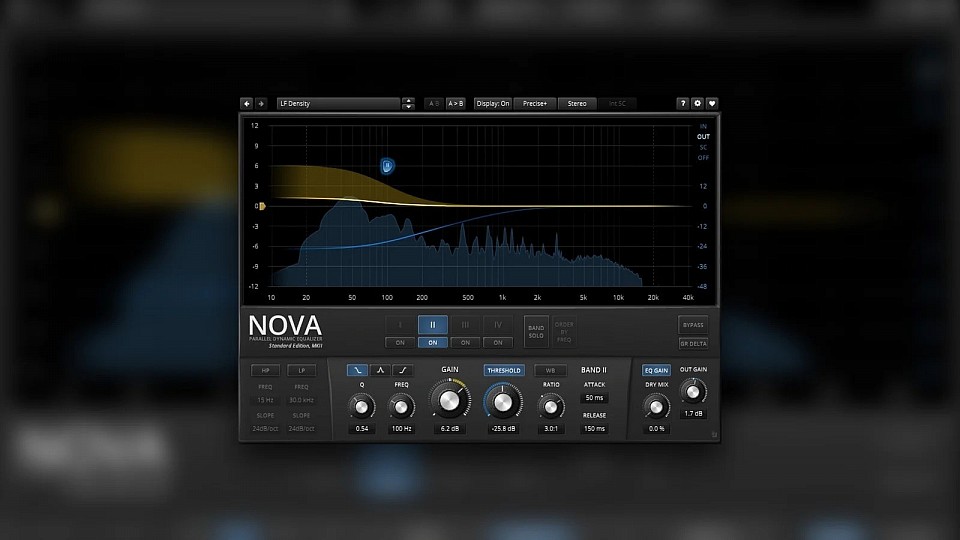
Task: Click the HP 15 Hz frequency field
Action: click(x=265, y=400)
